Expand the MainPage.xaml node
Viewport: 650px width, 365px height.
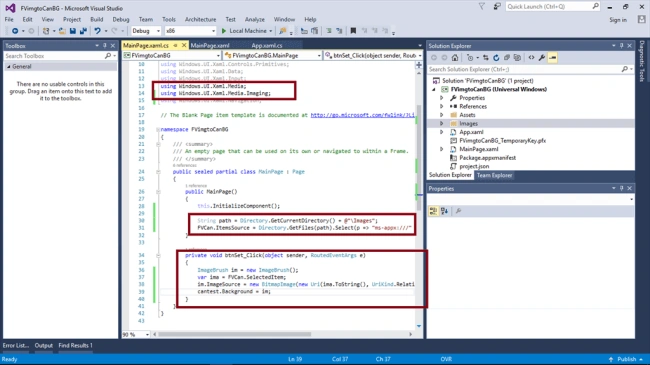tap(441, 149)
